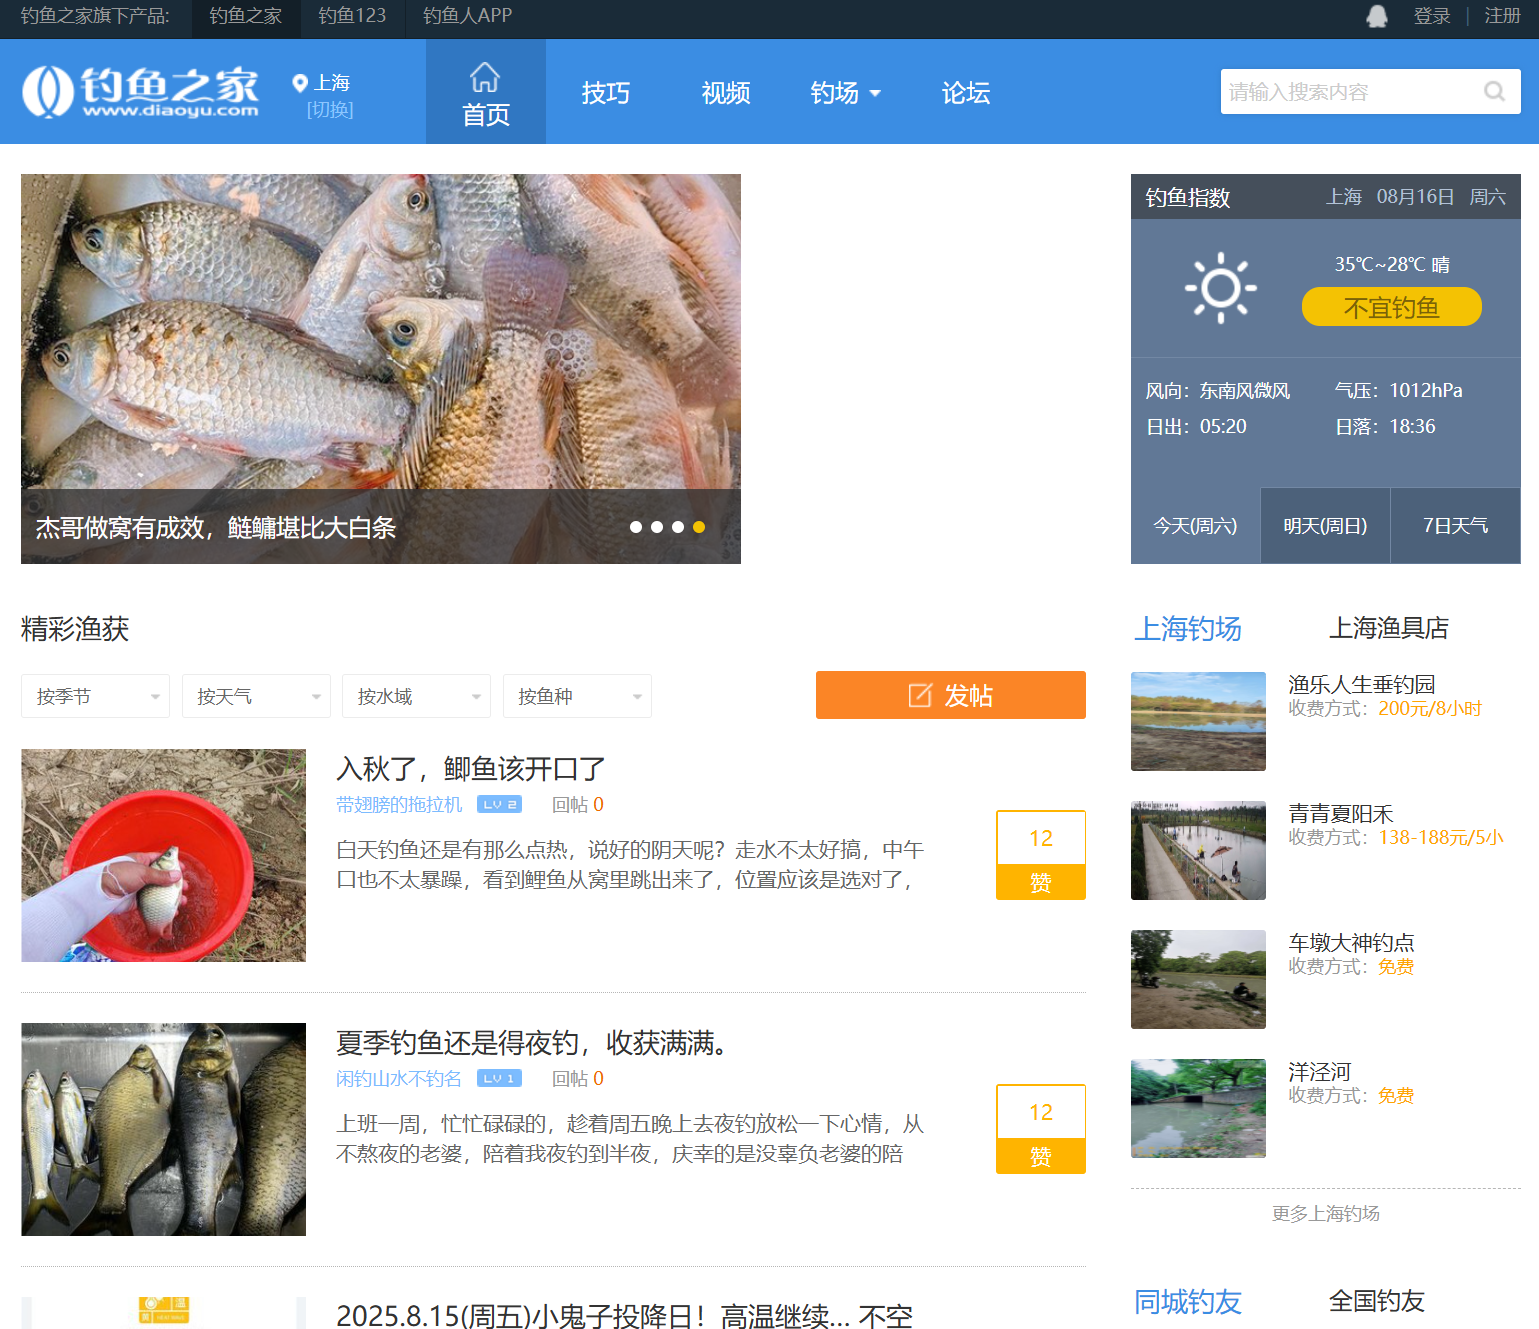Open 更多上海钓场 link
The width and height of the screenshot is (1539, 1329).
pos(1324,1213)
